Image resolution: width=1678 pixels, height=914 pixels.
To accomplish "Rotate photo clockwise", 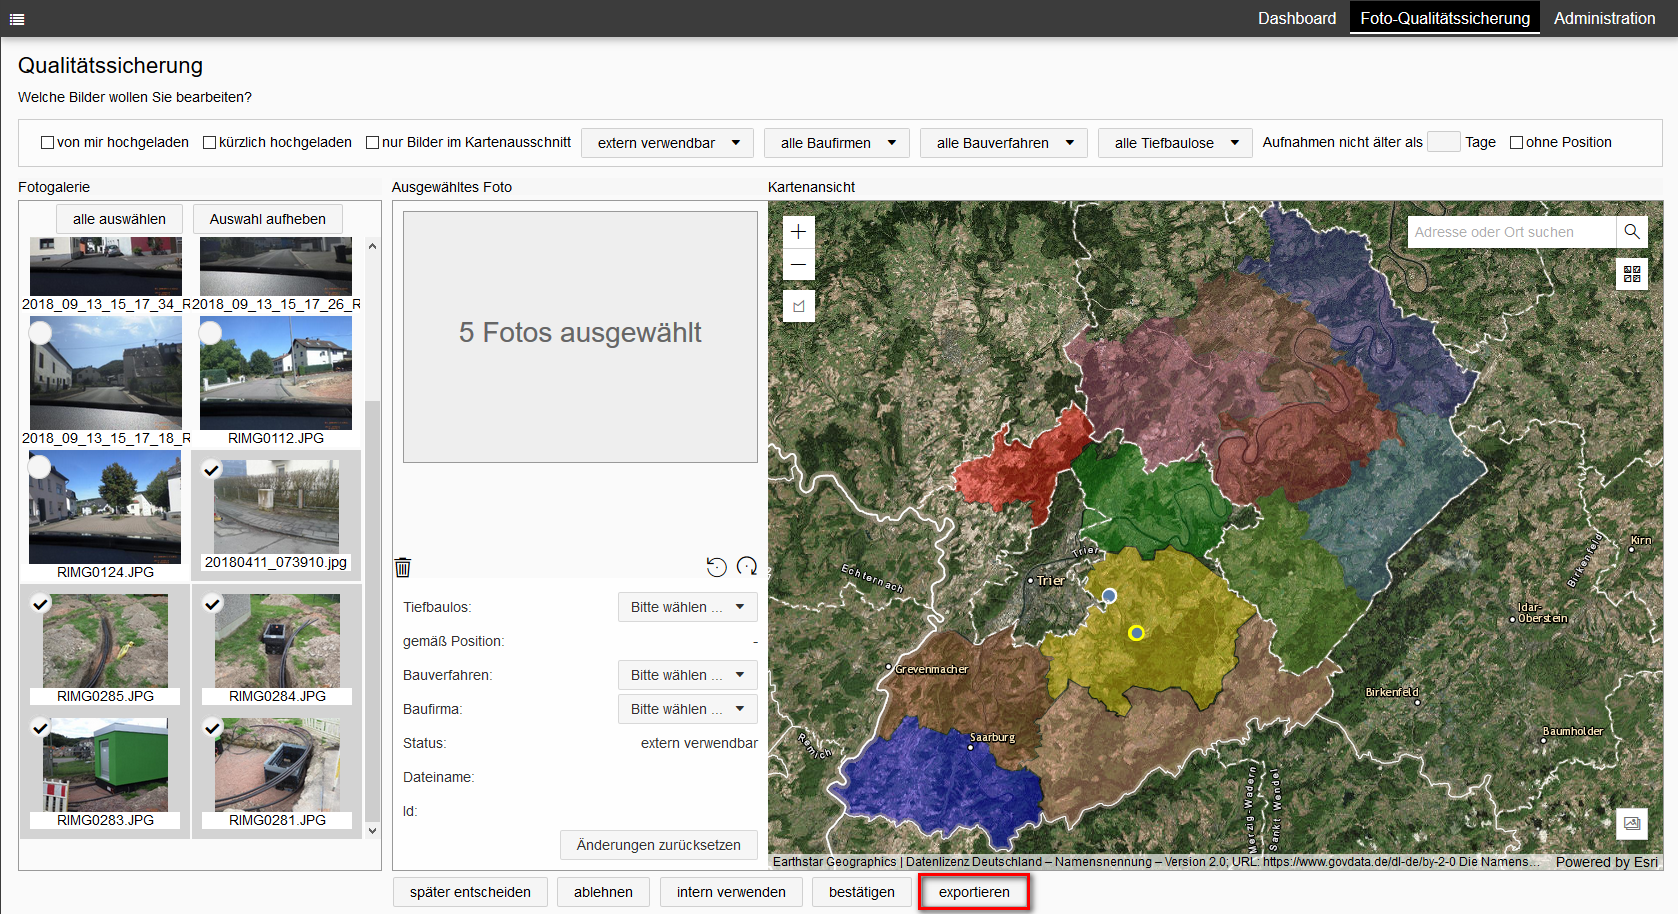I will 747,567.
